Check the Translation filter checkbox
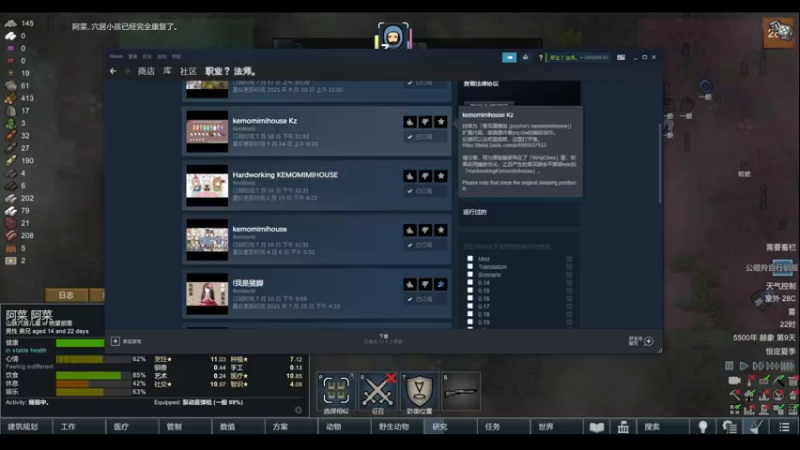800x450 pixels. 470,266
